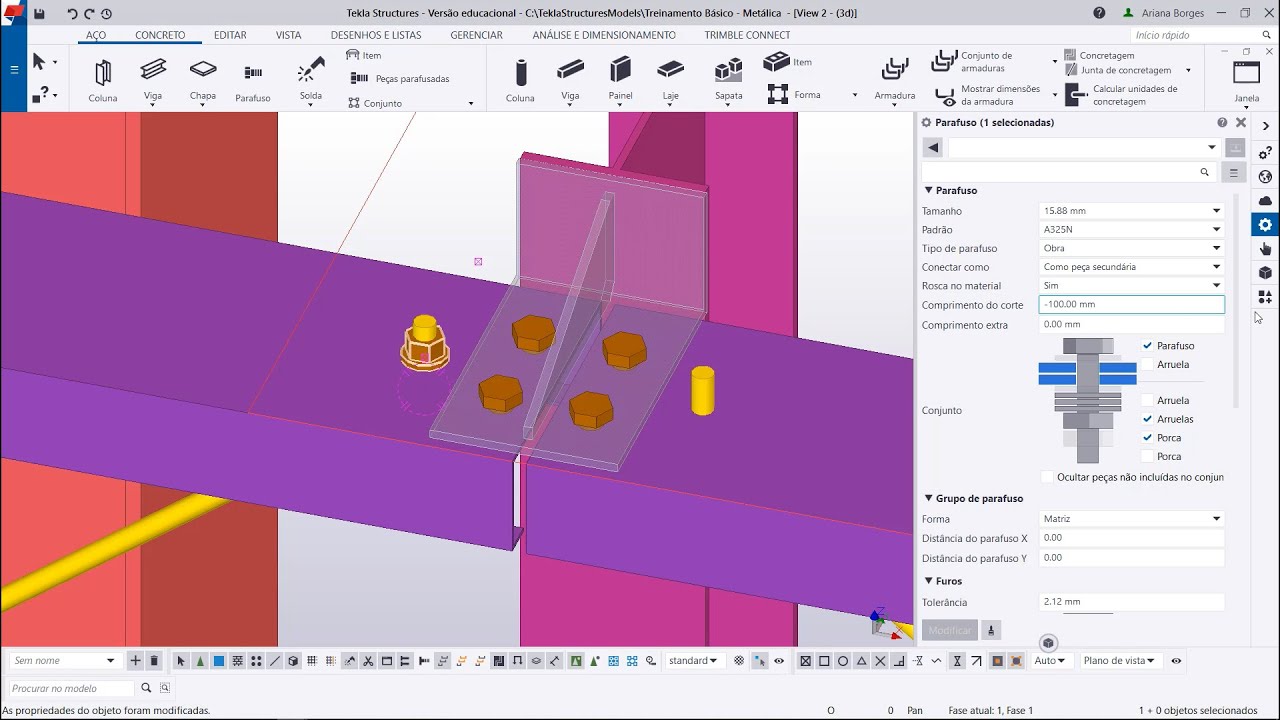
Task: Open the help question mark in title bar
Action: coord(1100,13)
